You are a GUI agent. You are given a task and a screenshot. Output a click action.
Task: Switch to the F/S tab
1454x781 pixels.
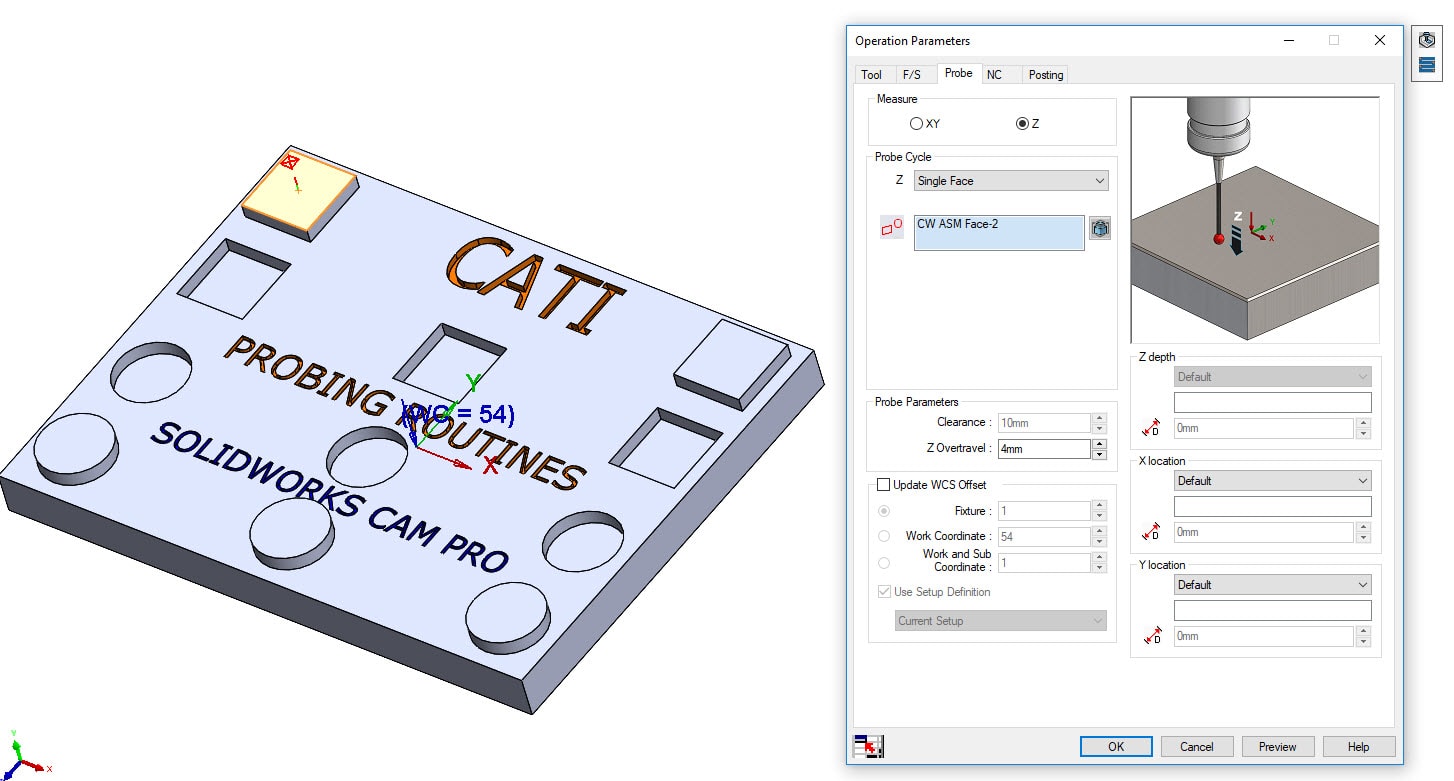coord(911,75)
